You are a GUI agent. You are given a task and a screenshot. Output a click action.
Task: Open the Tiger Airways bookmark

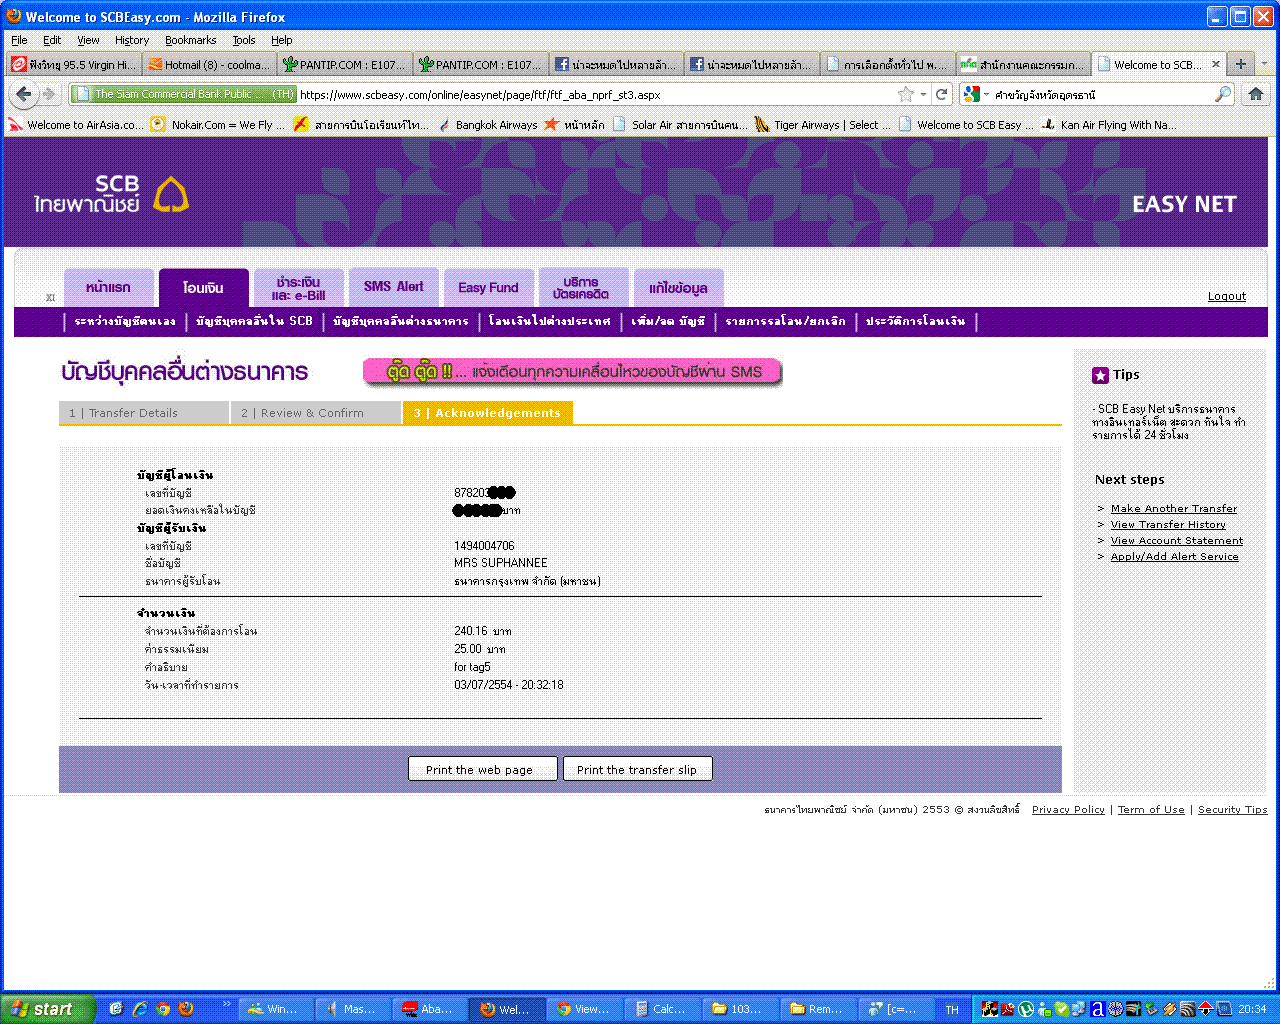tap(822, 125)
